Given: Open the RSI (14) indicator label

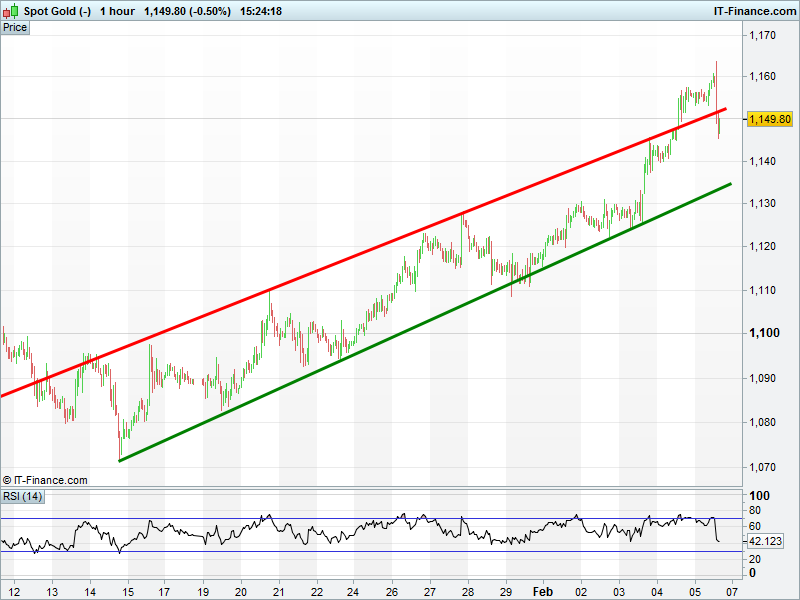Looking at the screenshot, I should point(23,497).
